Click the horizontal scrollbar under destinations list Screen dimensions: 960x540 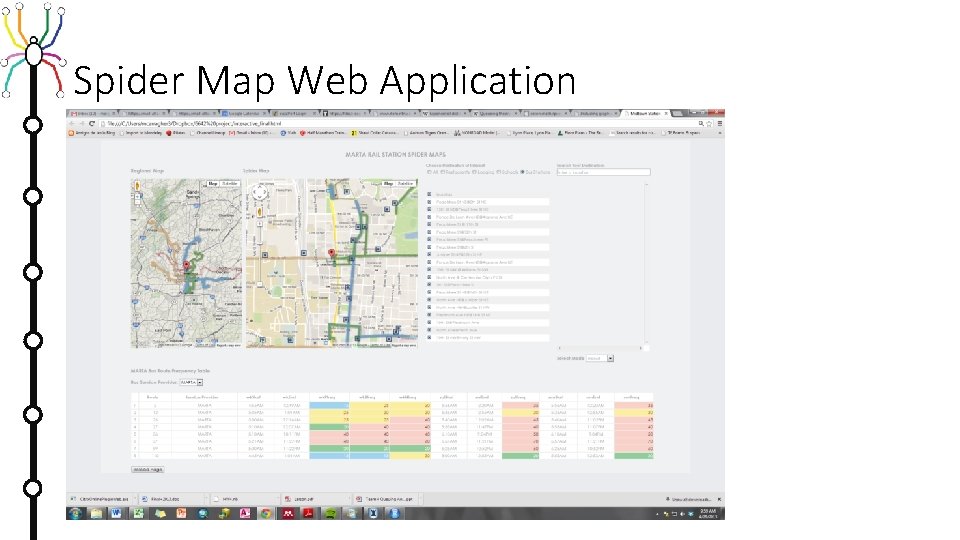click(601, 348)
